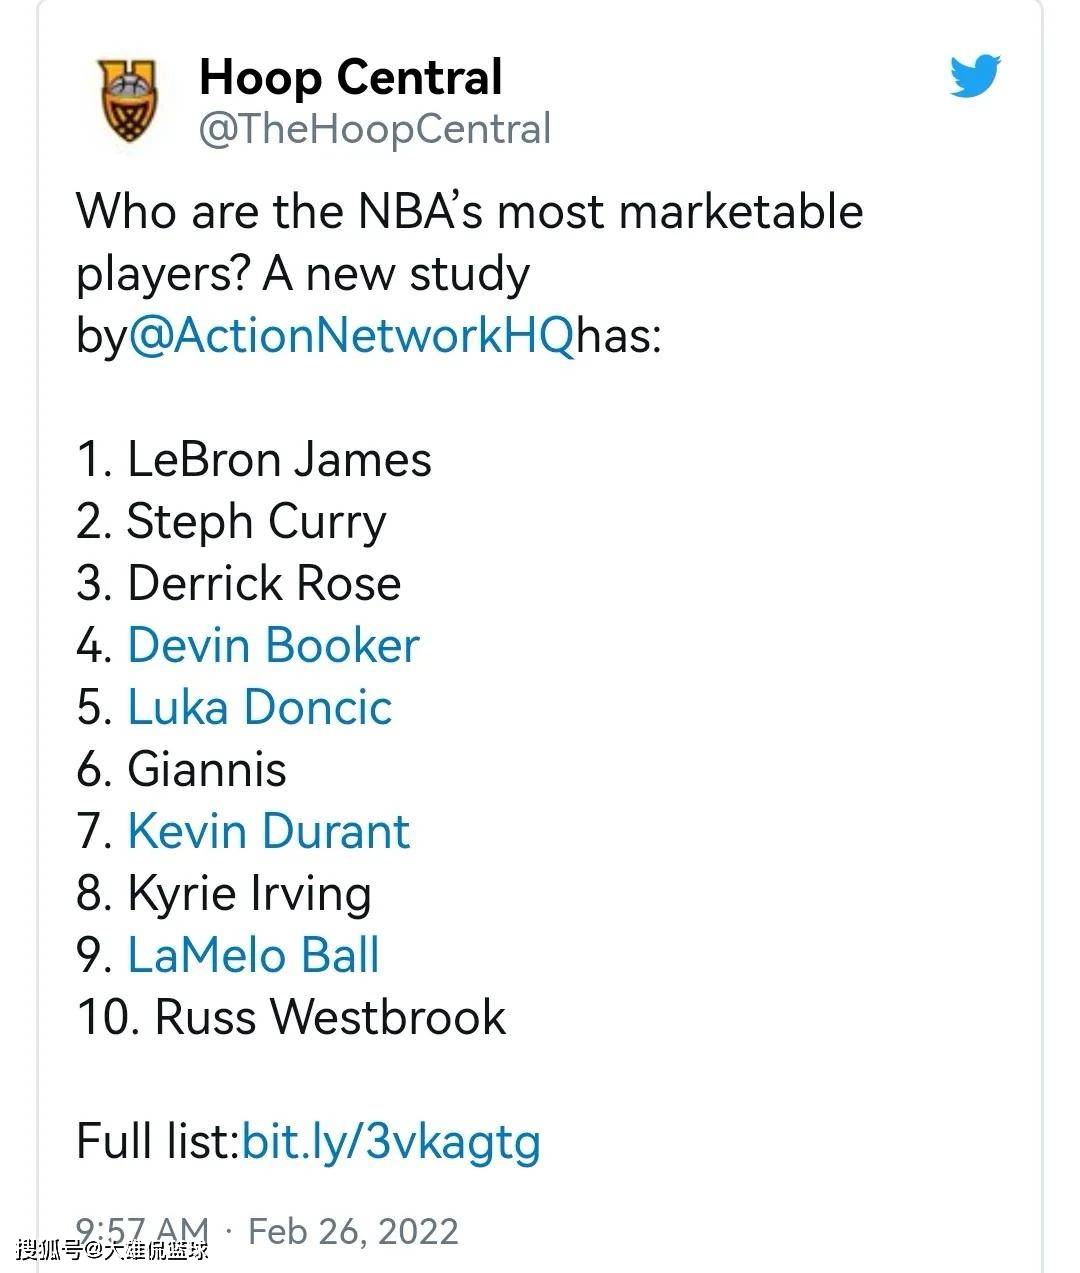Click the Derrick Rose list entry

239,583
